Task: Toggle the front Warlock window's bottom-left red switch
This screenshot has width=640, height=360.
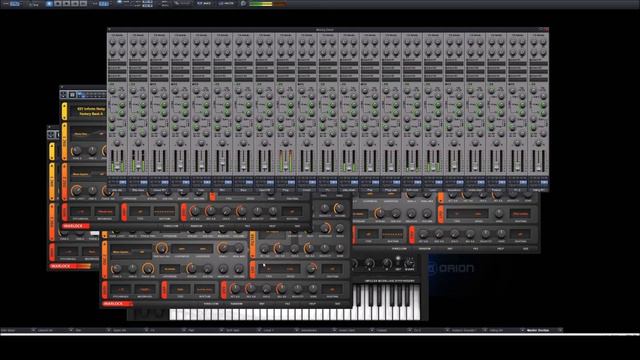Action: point(104,290)
